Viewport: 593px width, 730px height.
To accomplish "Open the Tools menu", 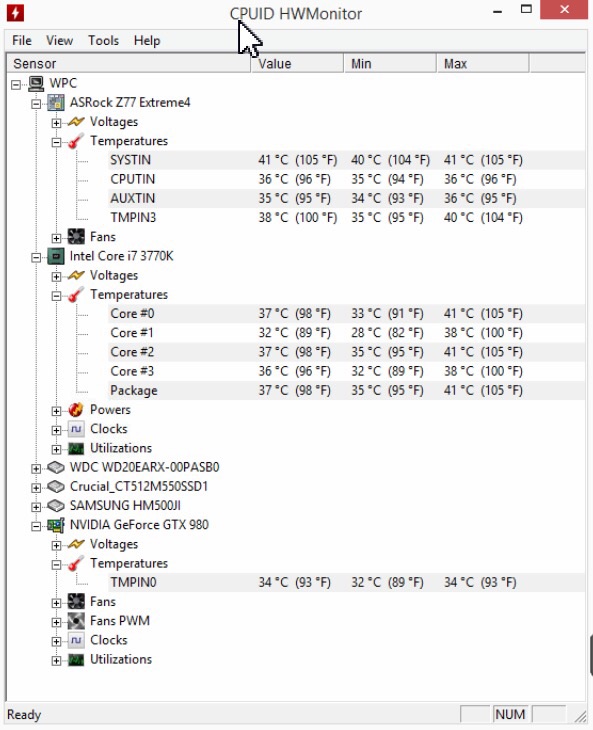I will click(x=103, y=41).
